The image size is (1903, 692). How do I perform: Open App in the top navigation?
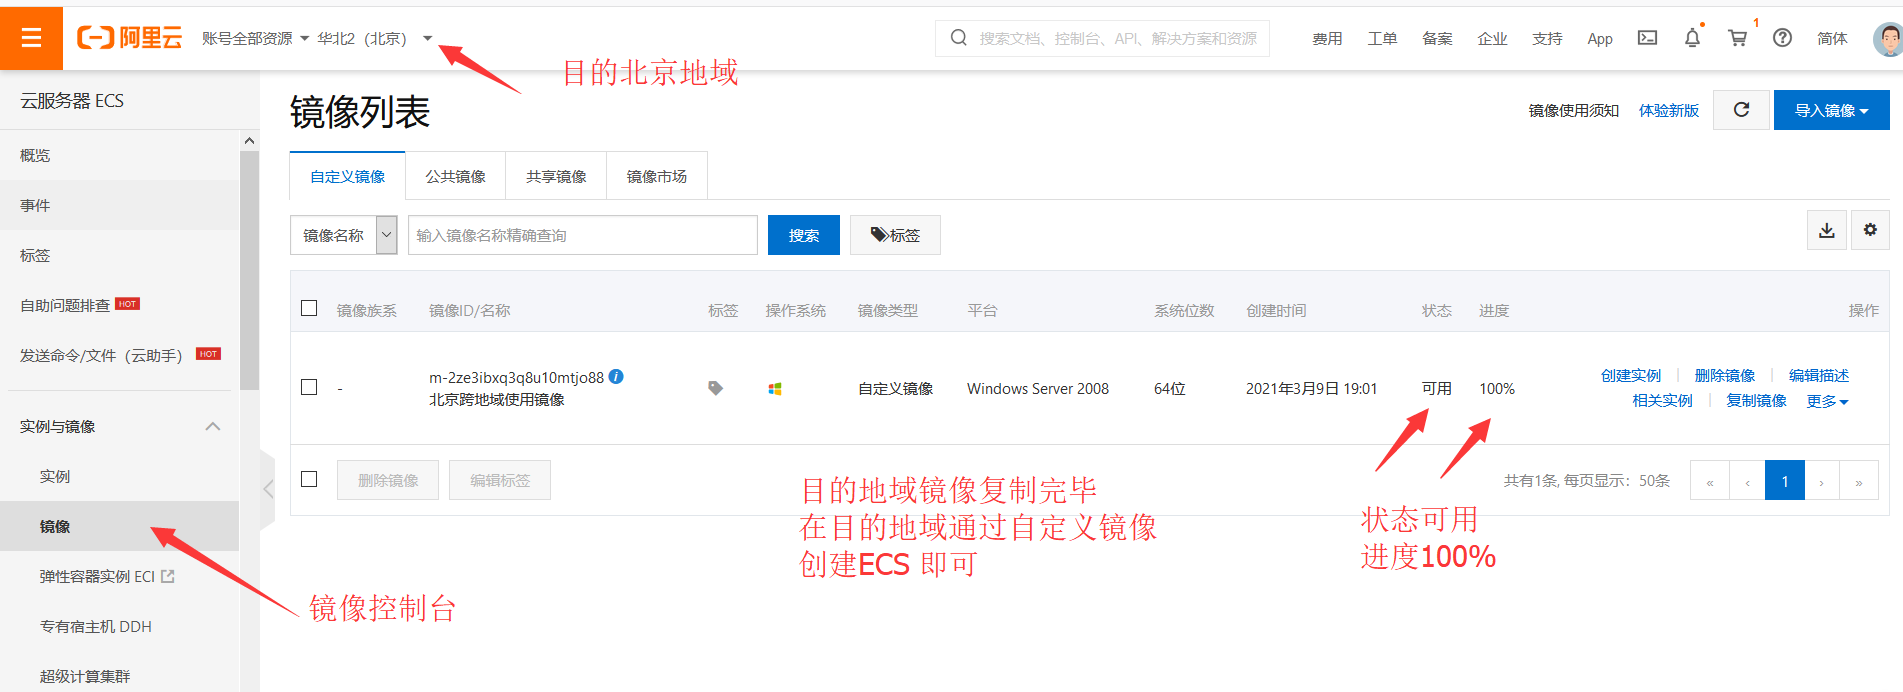click(x=1600, y=38)
